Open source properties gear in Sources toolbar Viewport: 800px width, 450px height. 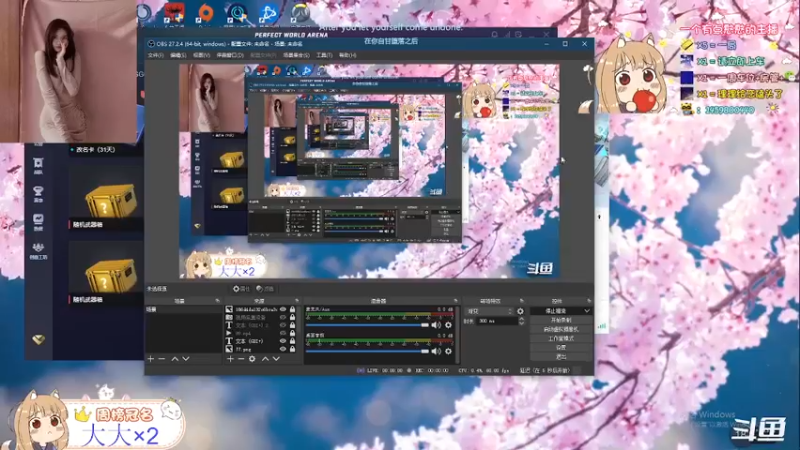coord(252,359)
